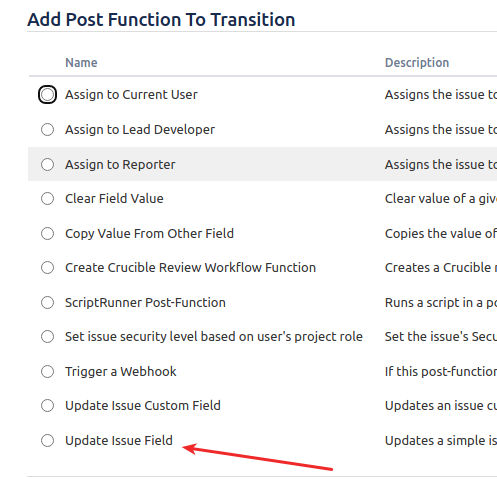Select Set issue security level radio button
Viewport: 497px width, 485px height.
pyautogui.click(x=47, y=337)
